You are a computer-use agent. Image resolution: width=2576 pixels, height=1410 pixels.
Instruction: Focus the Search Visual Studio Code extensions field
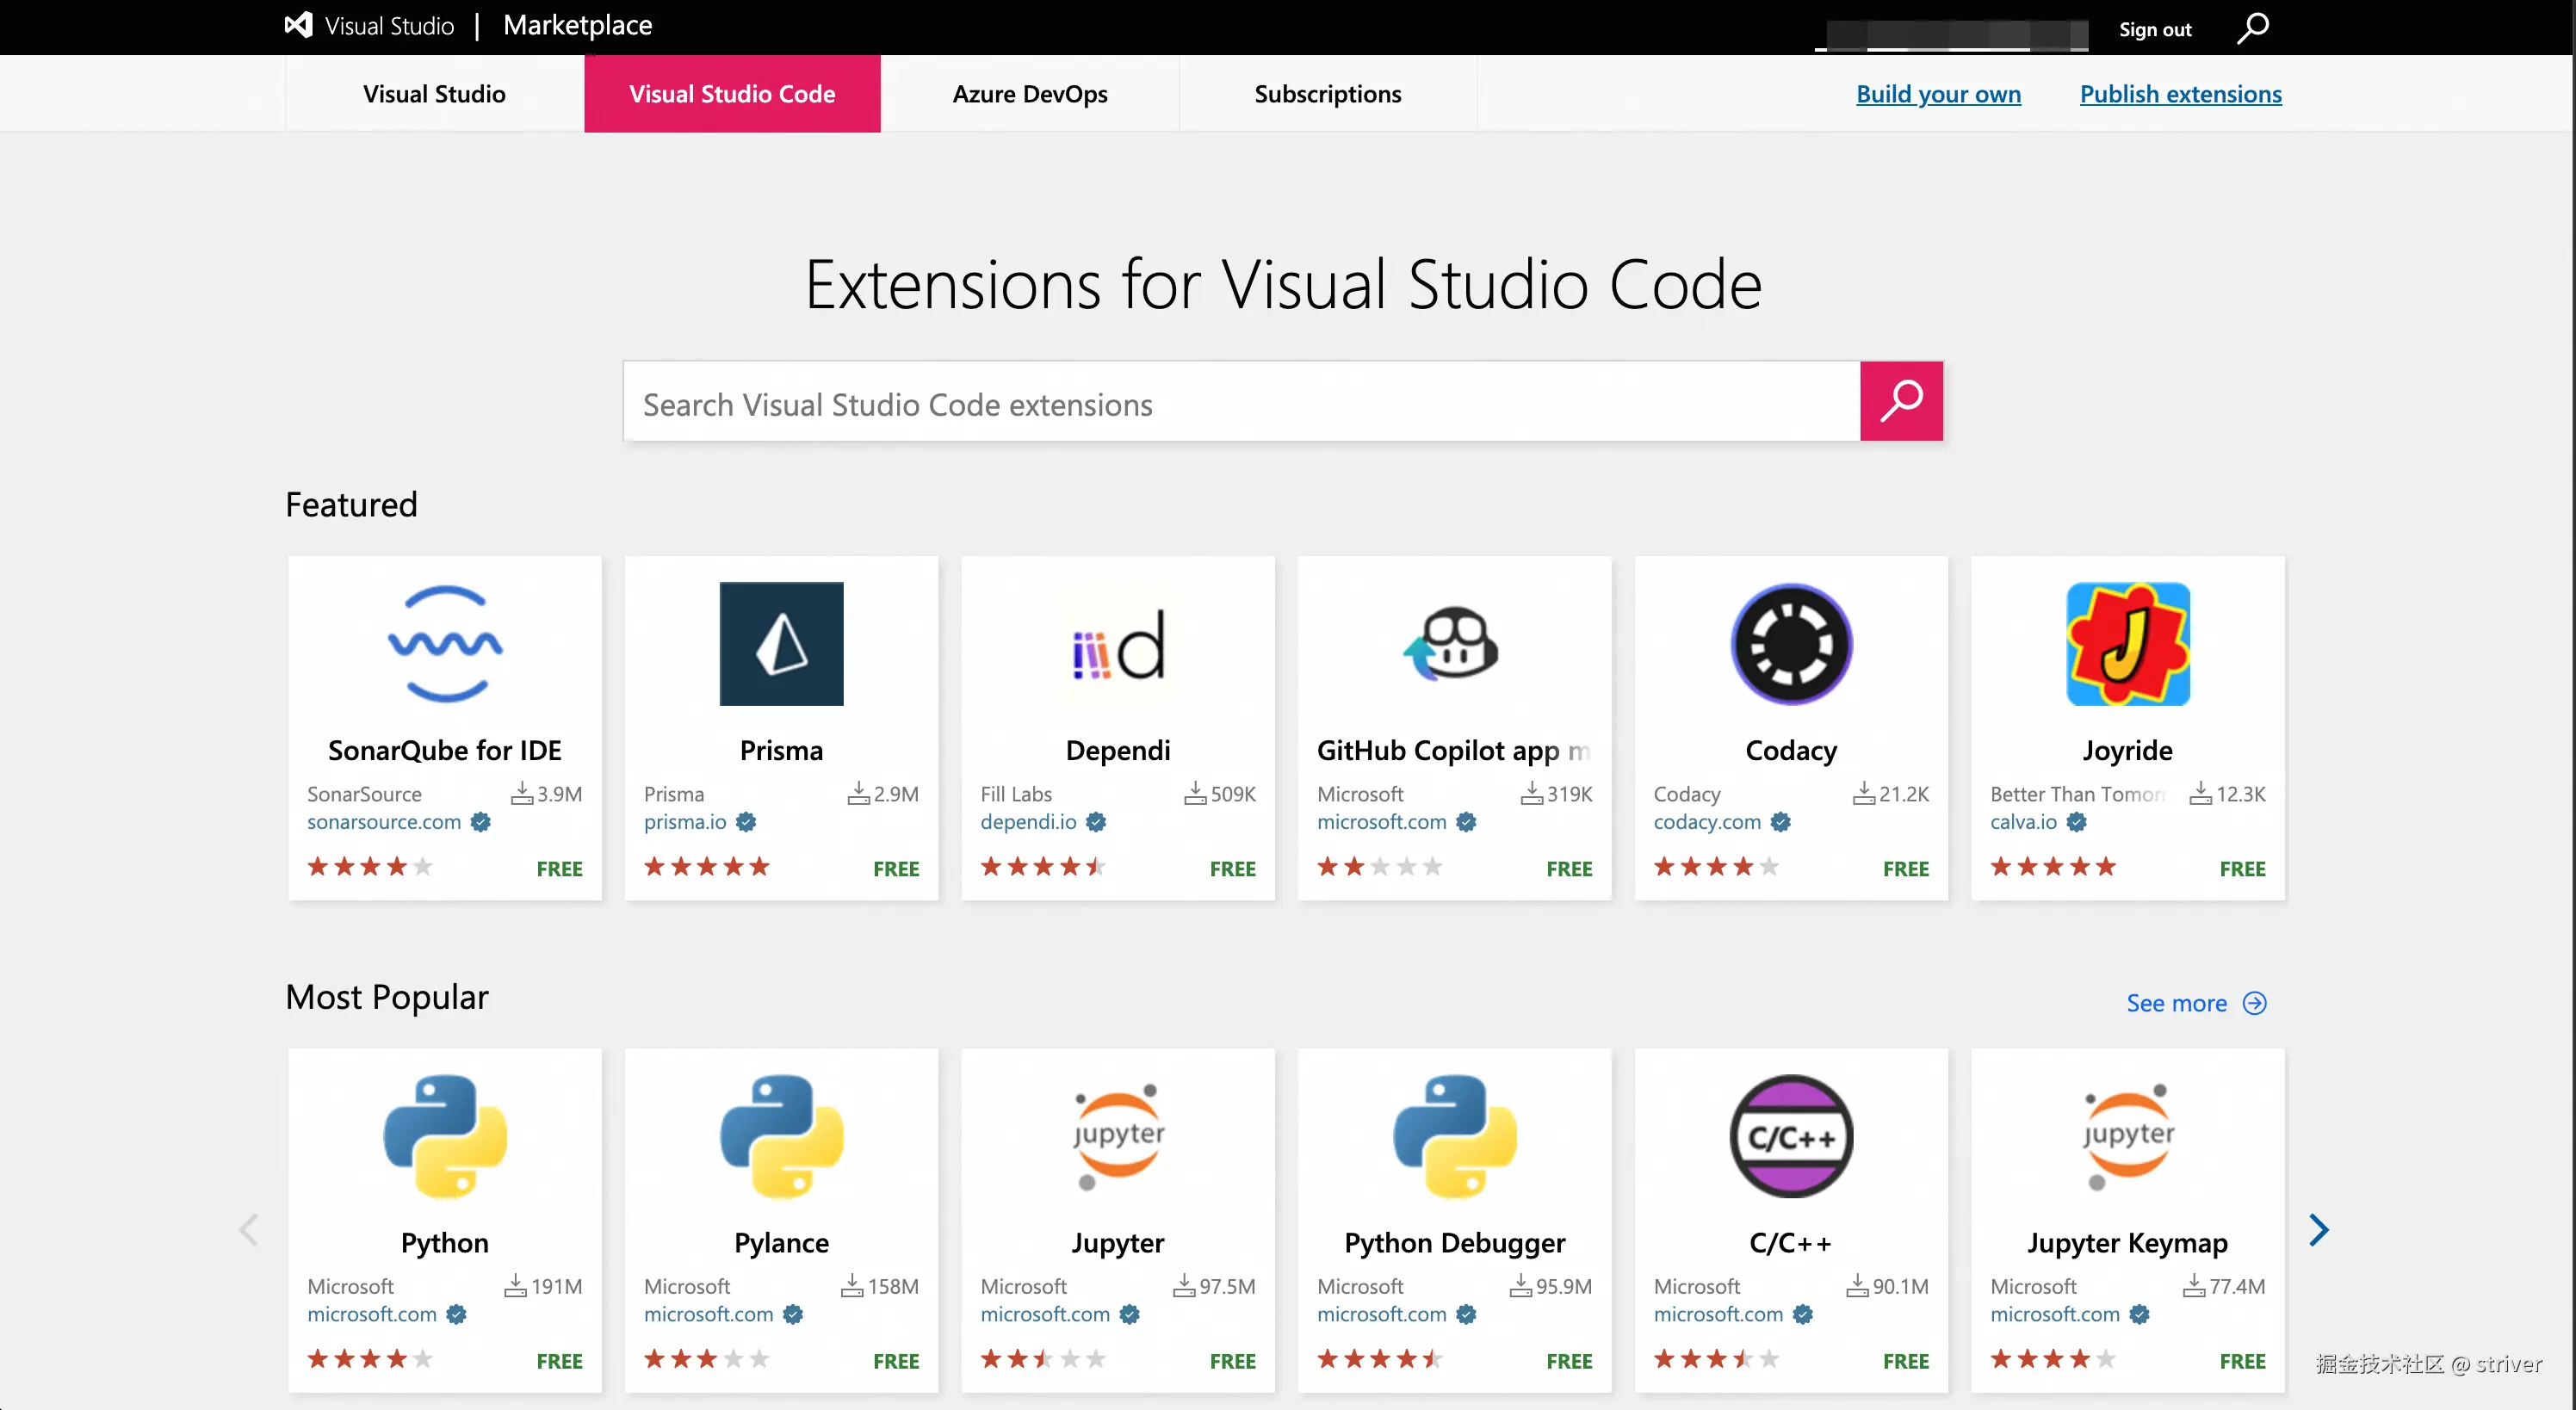click(1240, 404)
